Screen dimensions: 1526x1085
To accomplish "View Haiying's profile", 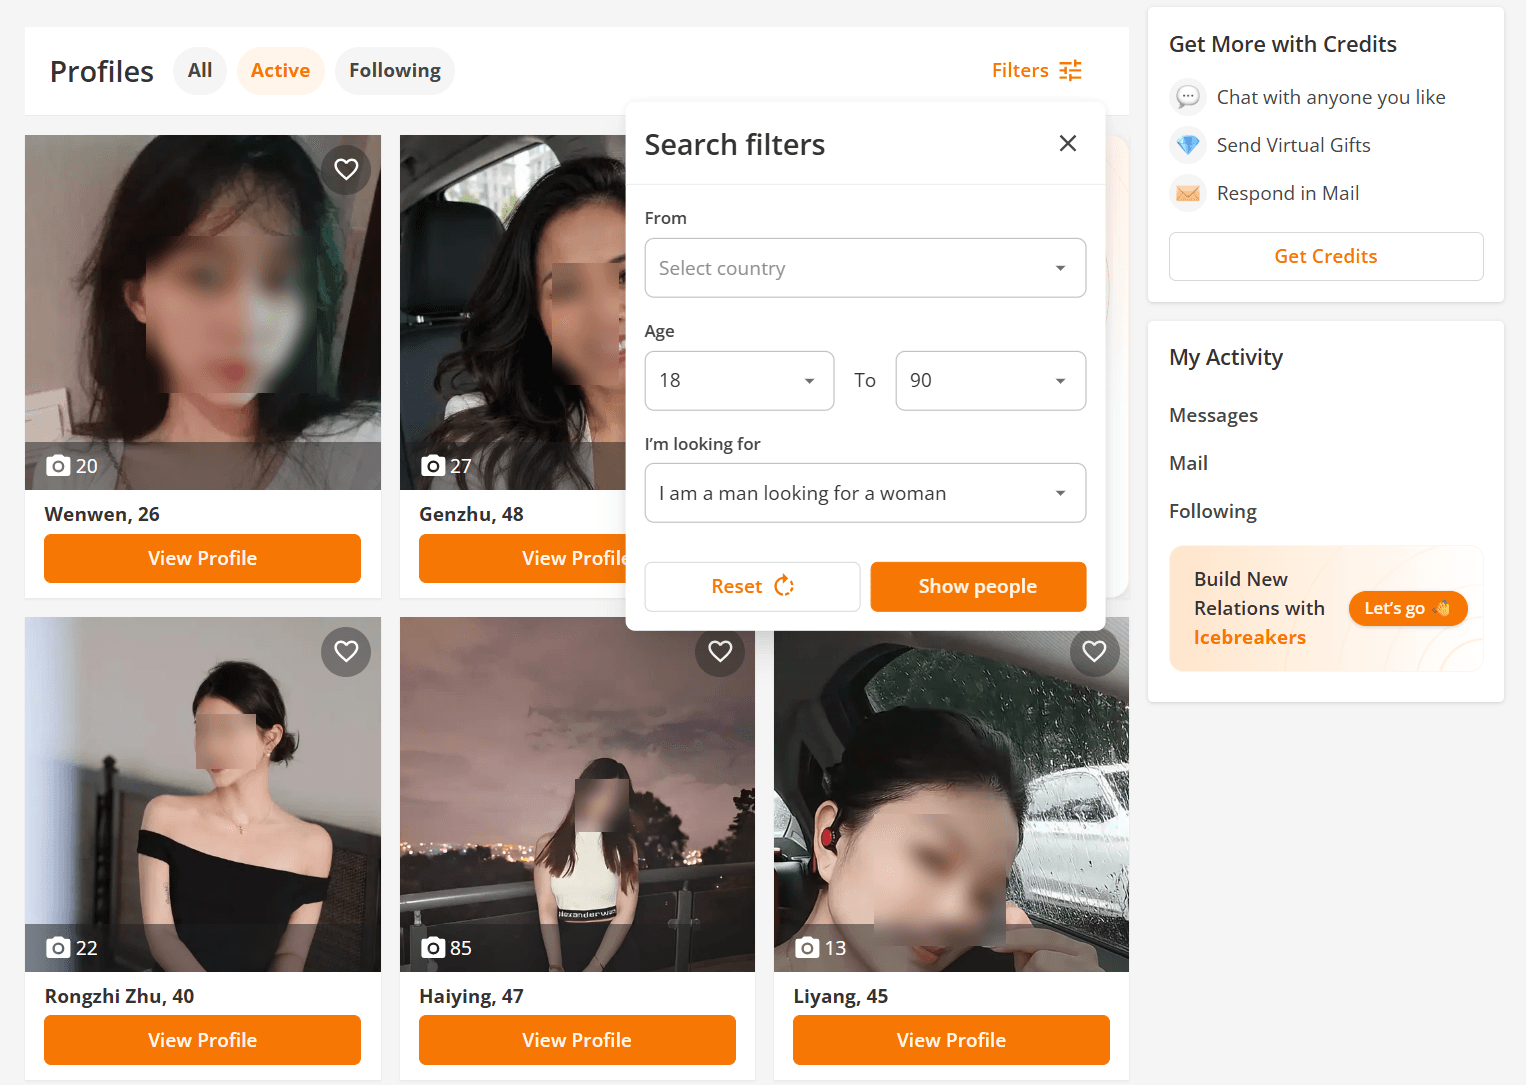I will [577, 1040].
